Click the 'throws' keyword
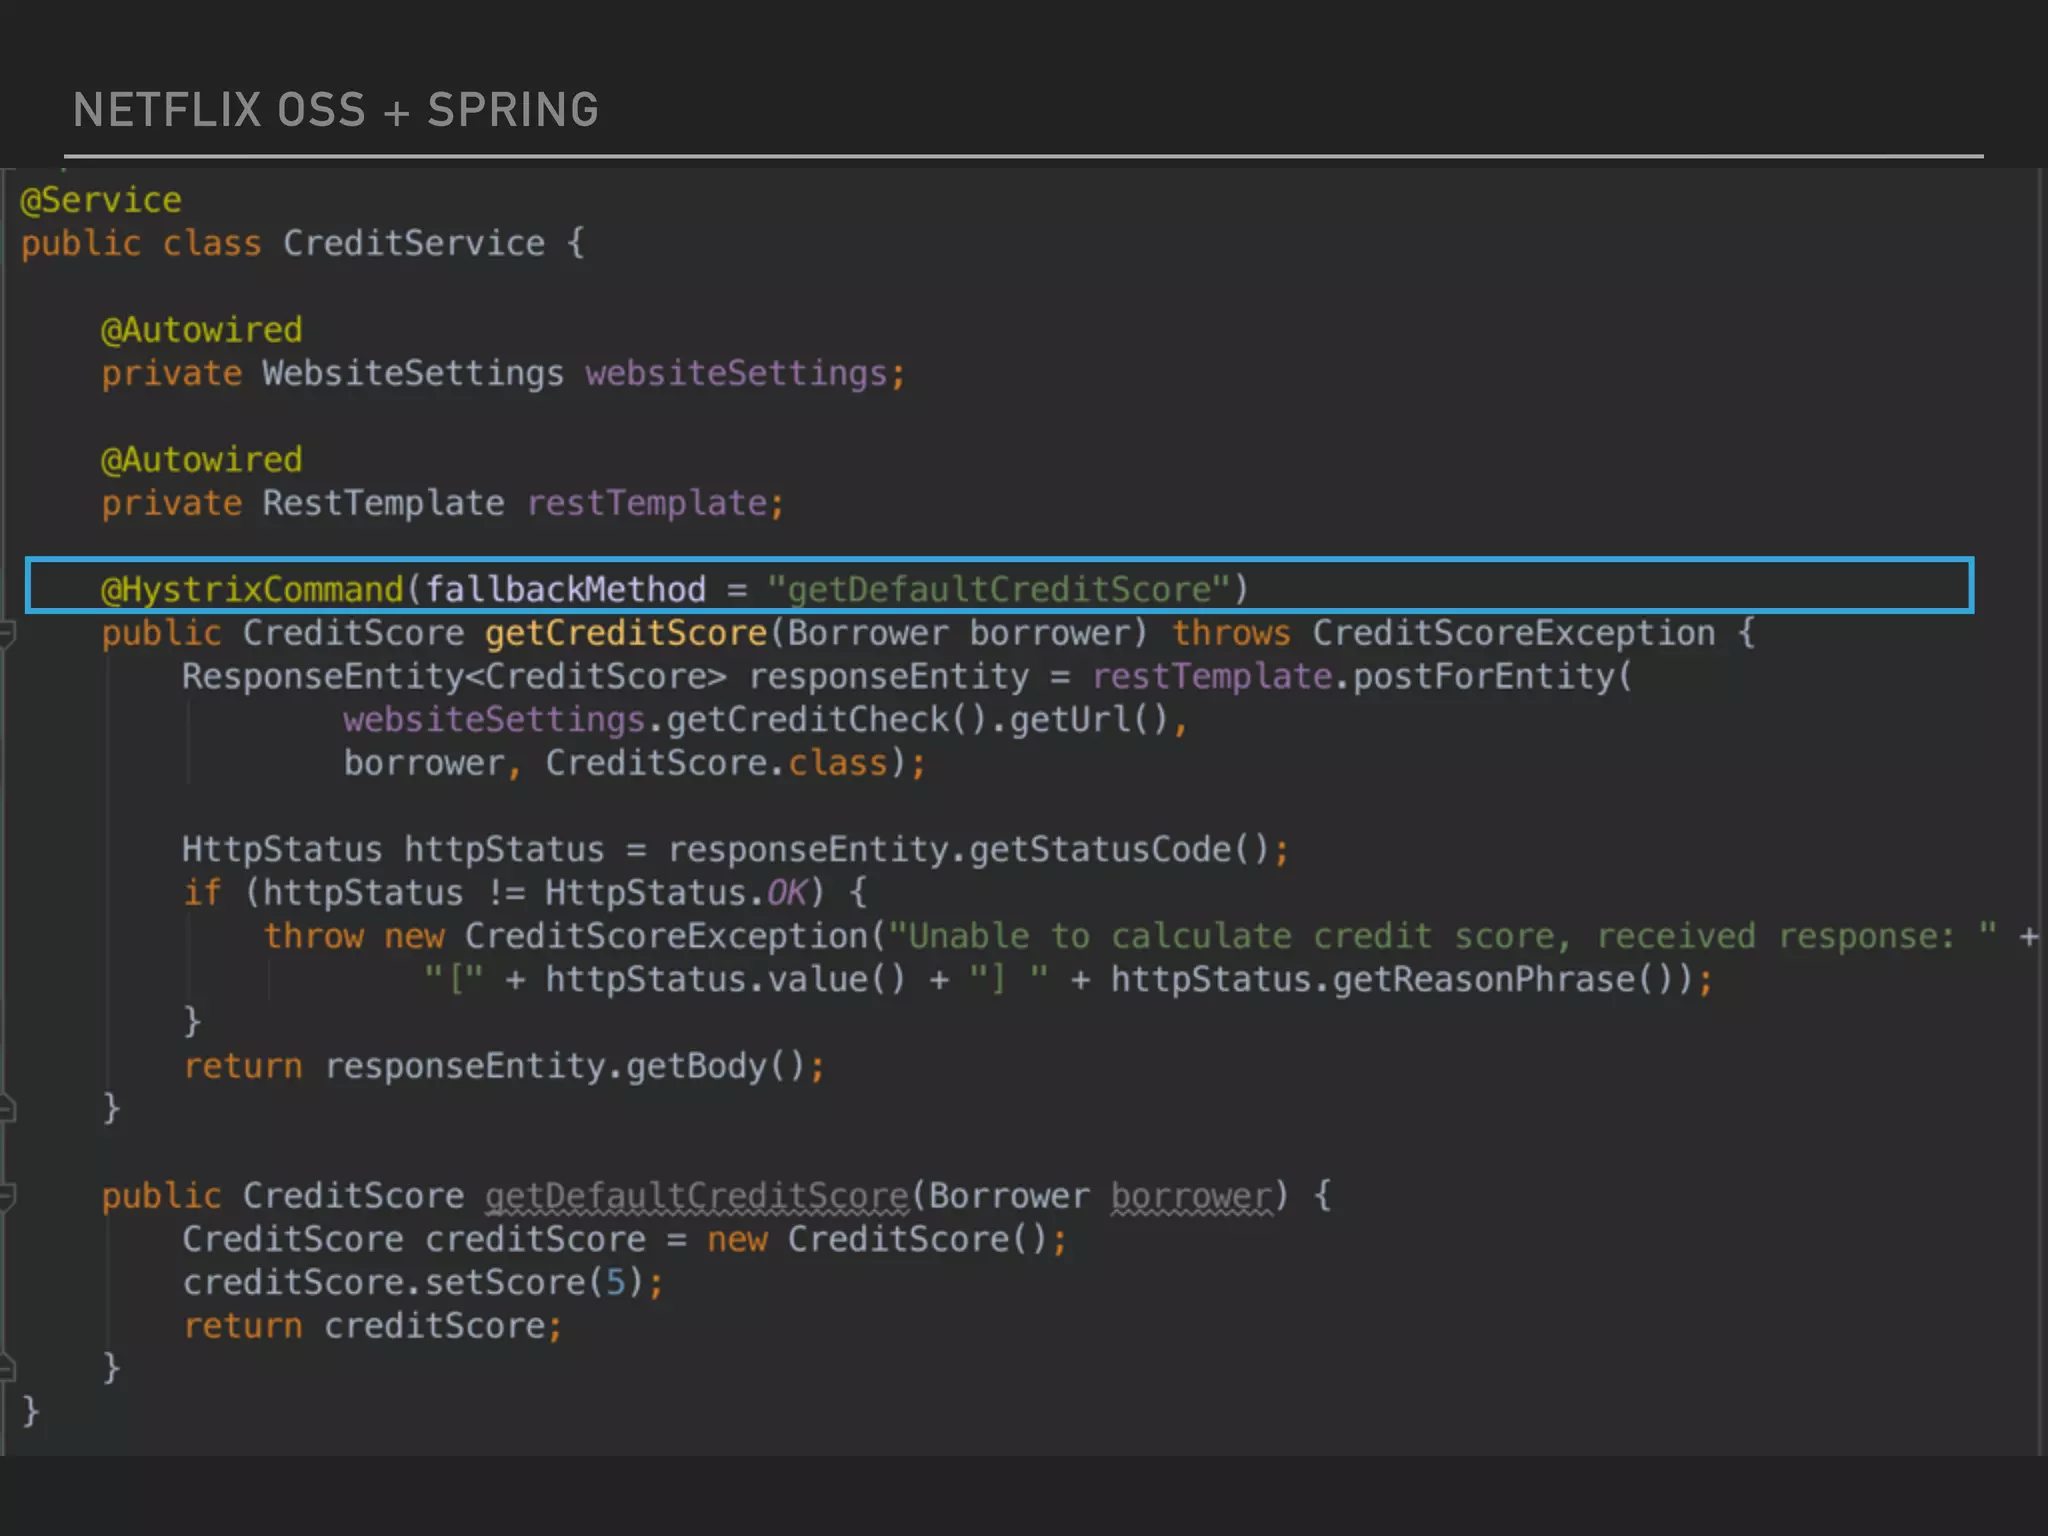This screenshot has width=2048, height=1536. tap(1231, 633)
